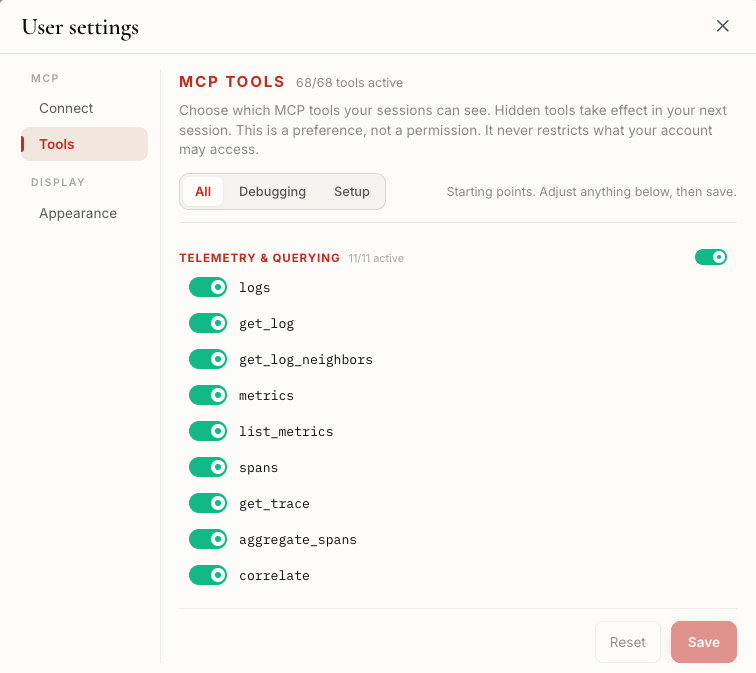Click the Reset button

pos(628,642)
